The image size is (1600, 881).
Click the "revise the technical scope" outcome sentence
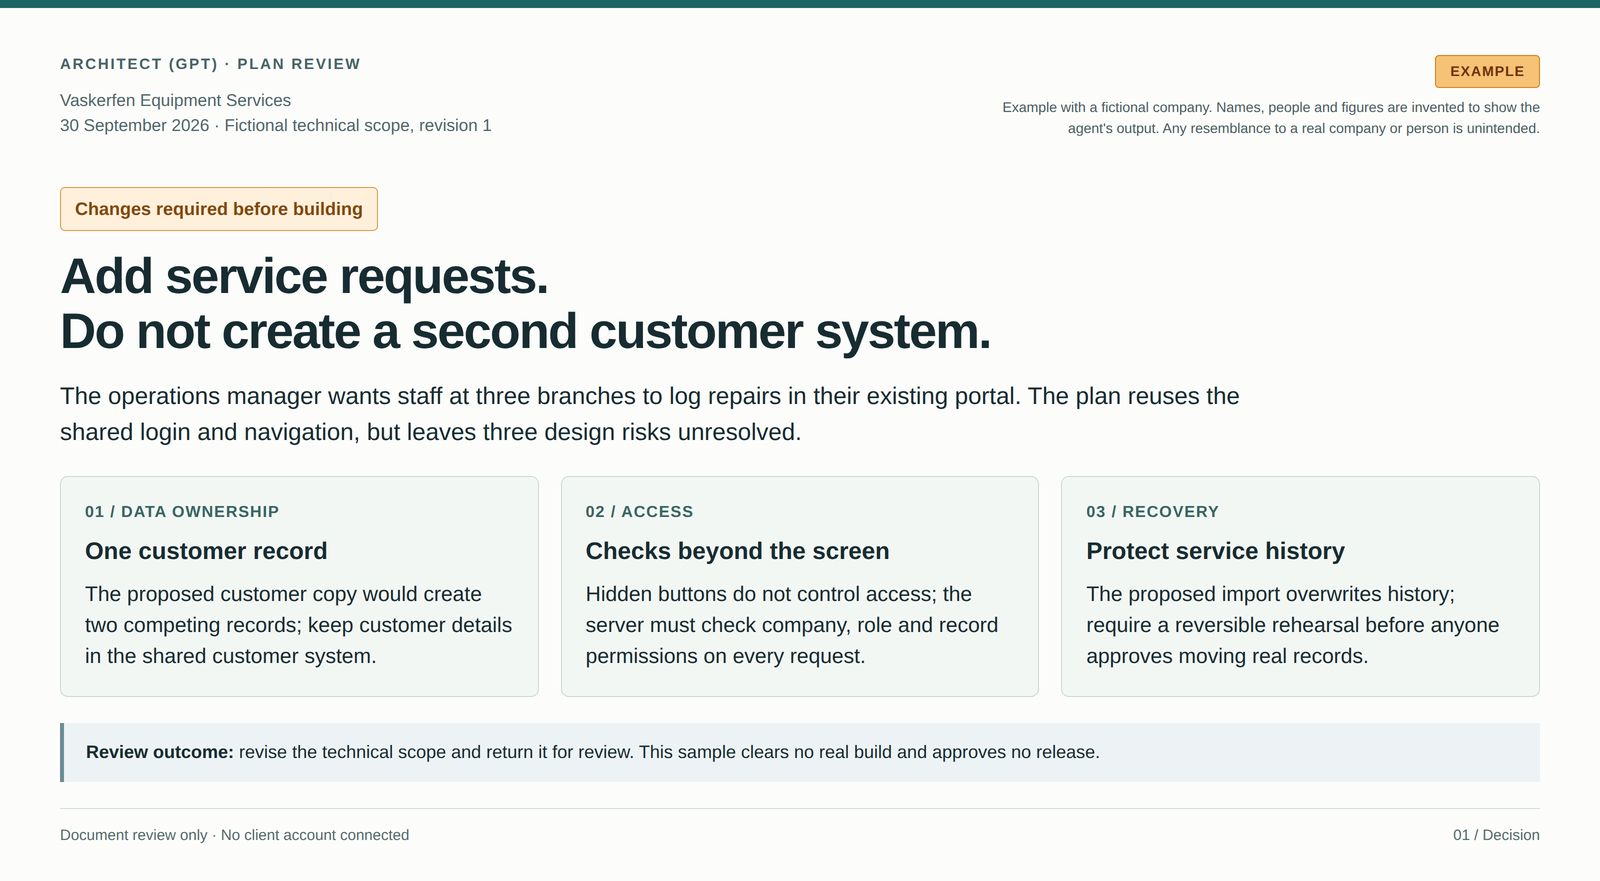click(669, 752)
